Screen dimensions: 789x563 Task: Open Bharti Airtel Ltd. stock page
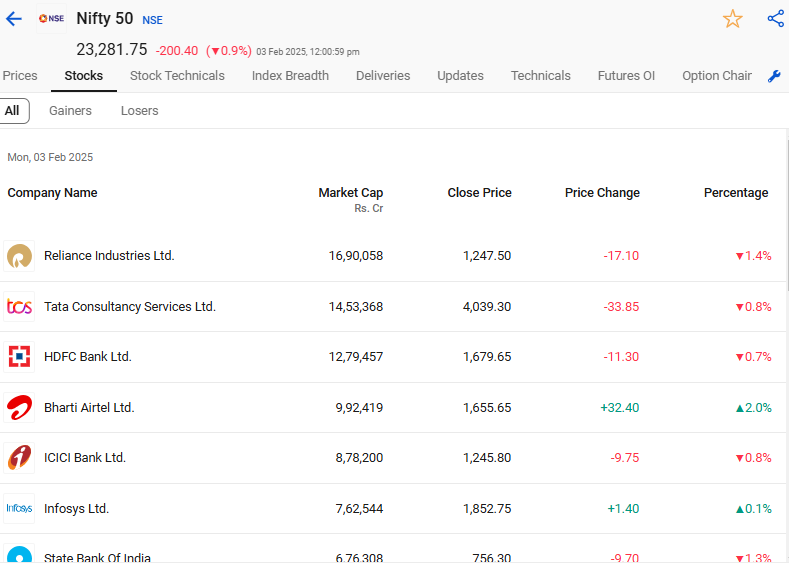(x=89, y=408)
